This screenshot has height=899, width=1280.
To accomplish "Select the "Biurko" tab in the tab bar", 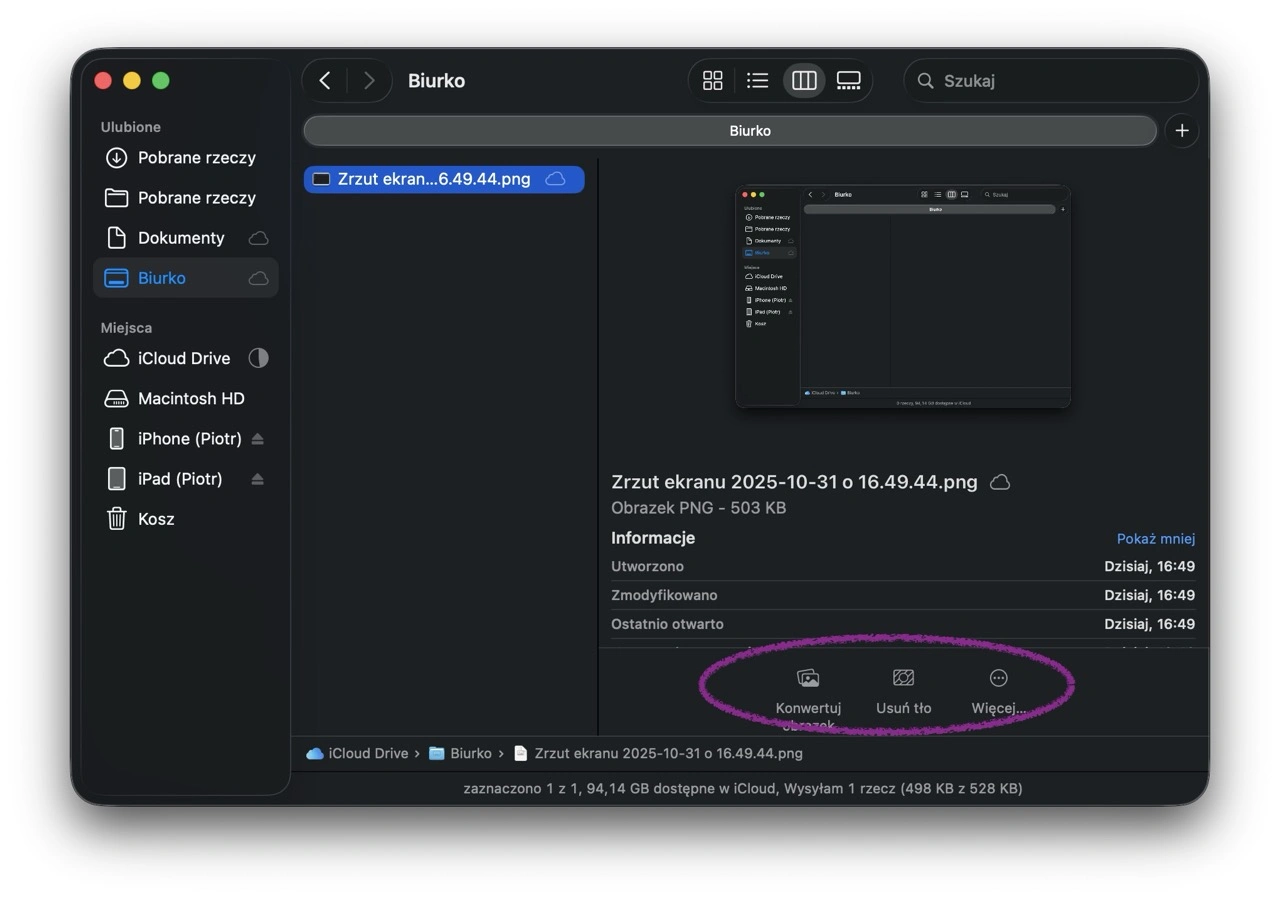I will pyautogui.click(x=749, y=130).
